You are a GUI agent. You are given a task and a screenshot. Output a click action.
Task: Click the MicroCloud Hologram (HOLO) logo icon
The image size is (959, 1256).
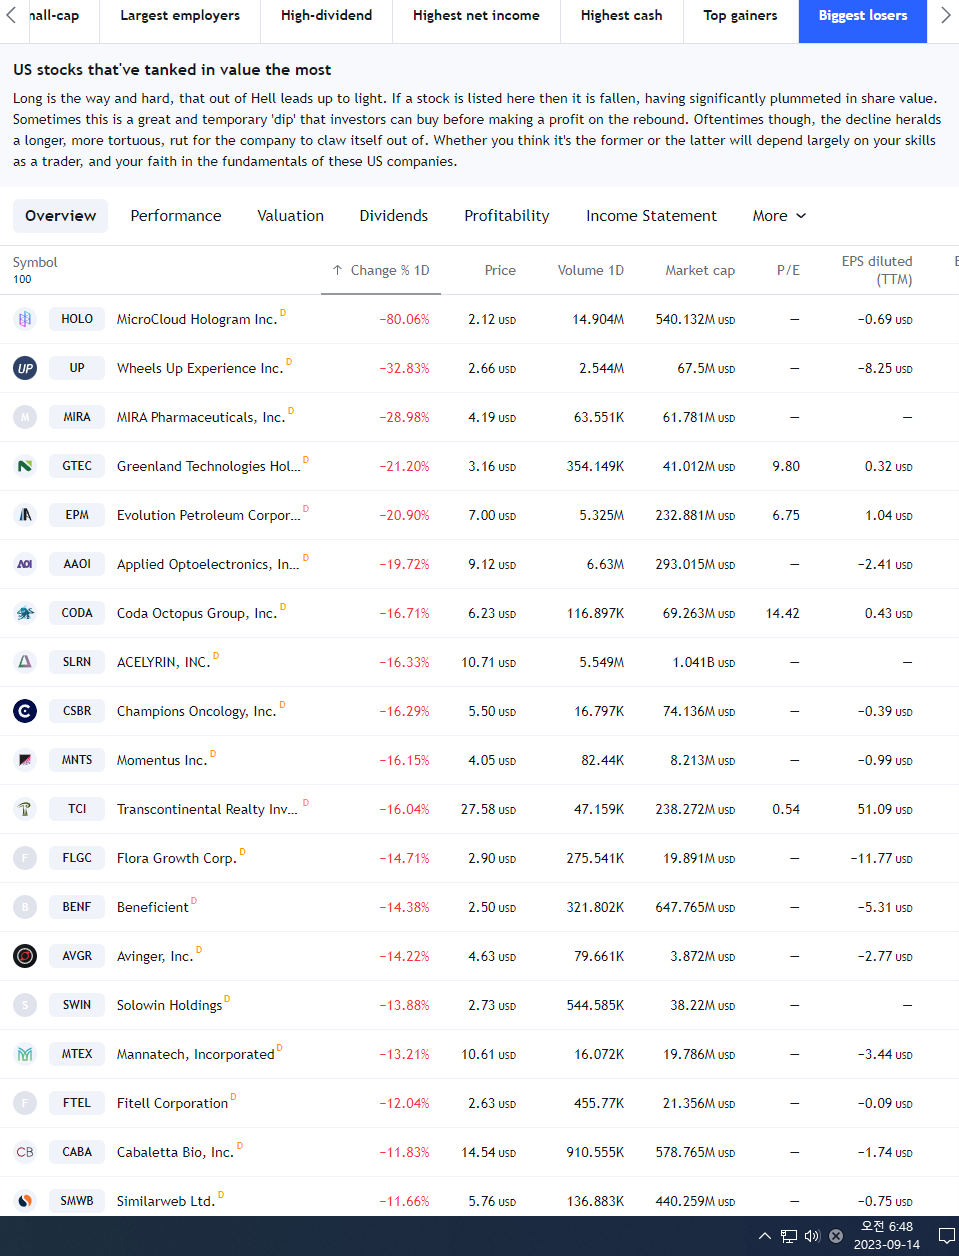[x=25, y=319]
